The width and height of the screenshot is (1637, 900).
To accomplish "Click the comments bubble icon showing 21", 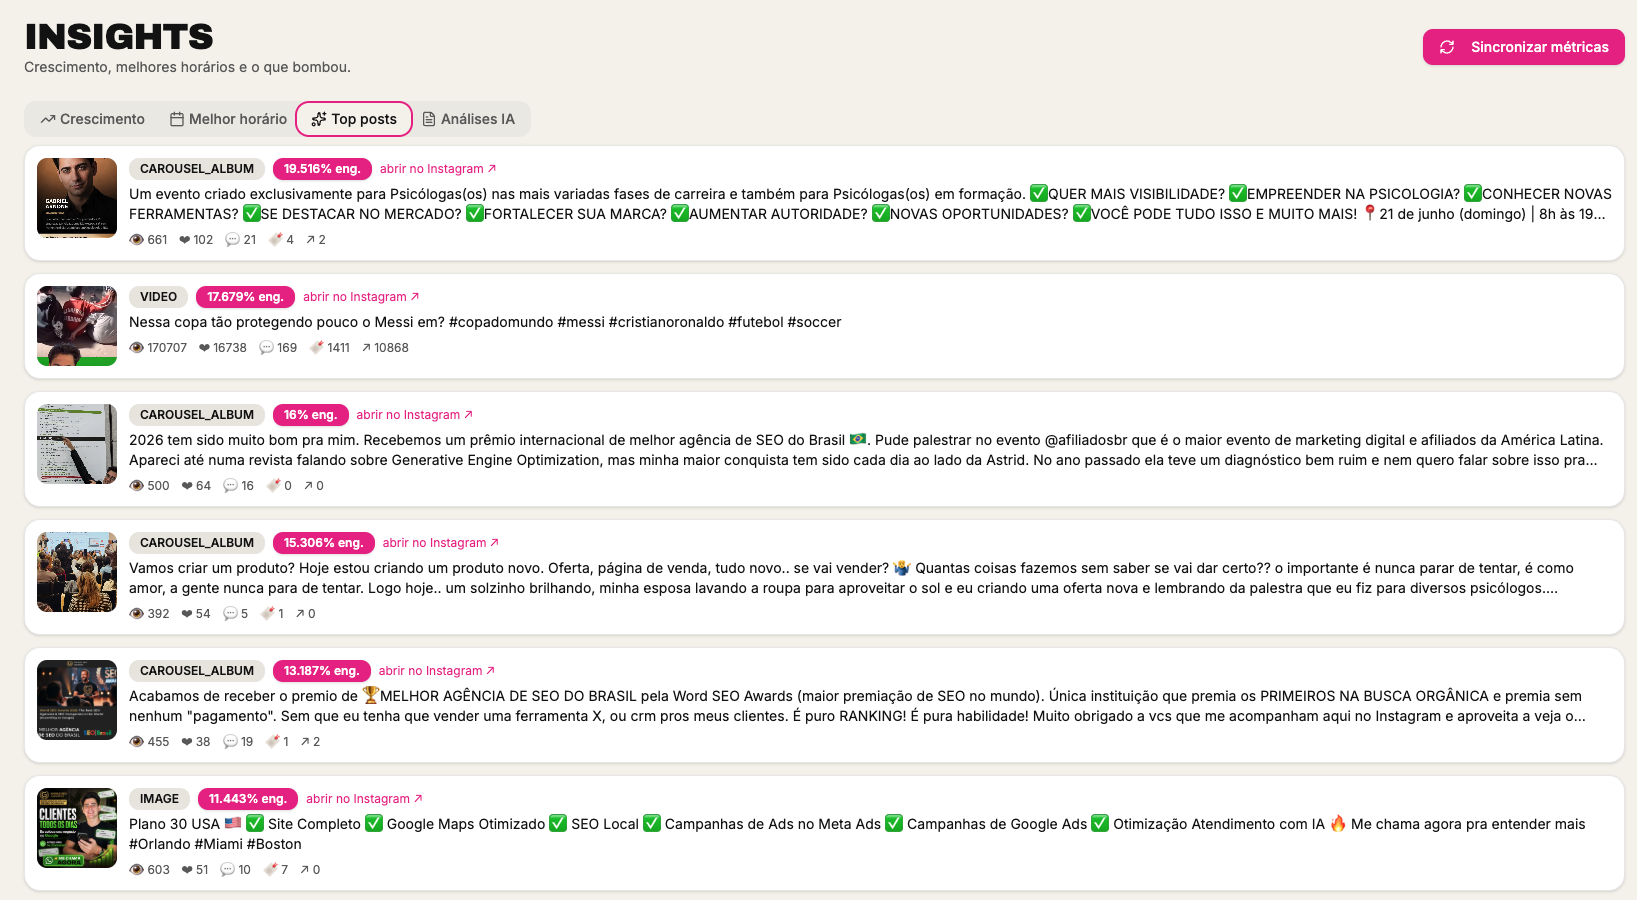I will [232, 240].
